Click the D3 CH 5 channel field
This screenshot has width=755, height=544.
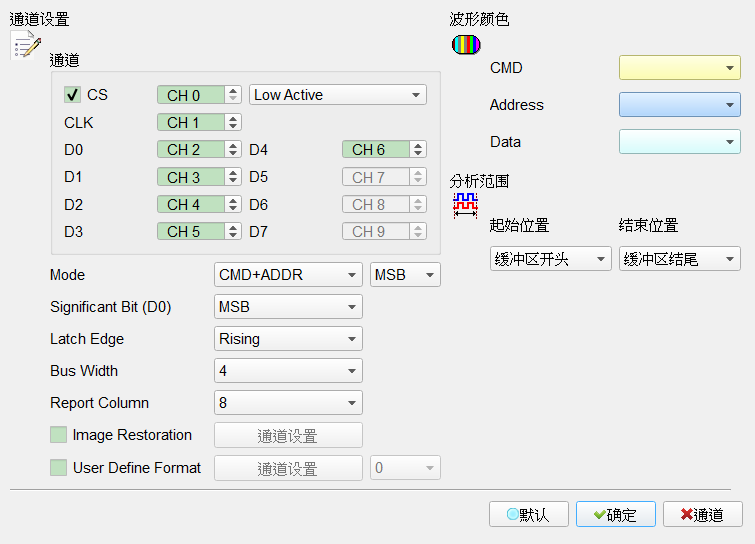191,232
